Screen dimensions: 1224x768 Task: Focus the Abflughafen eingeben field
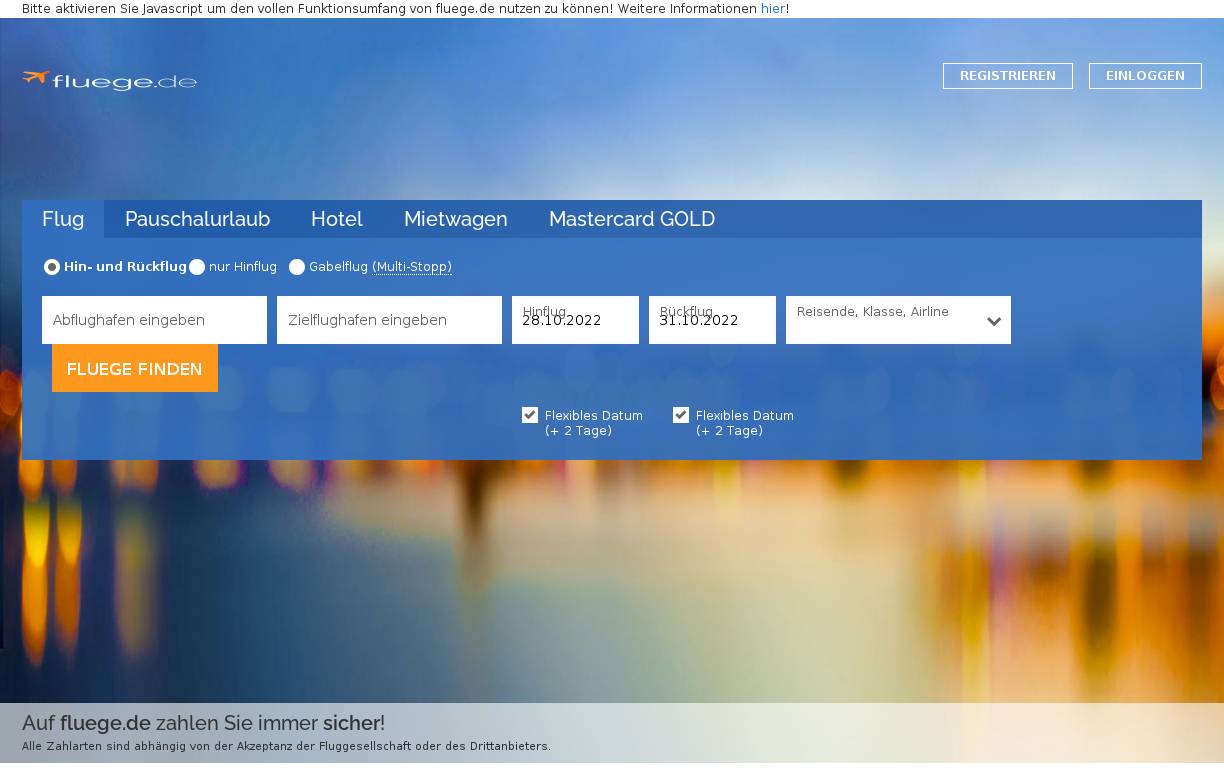[154, 320]
